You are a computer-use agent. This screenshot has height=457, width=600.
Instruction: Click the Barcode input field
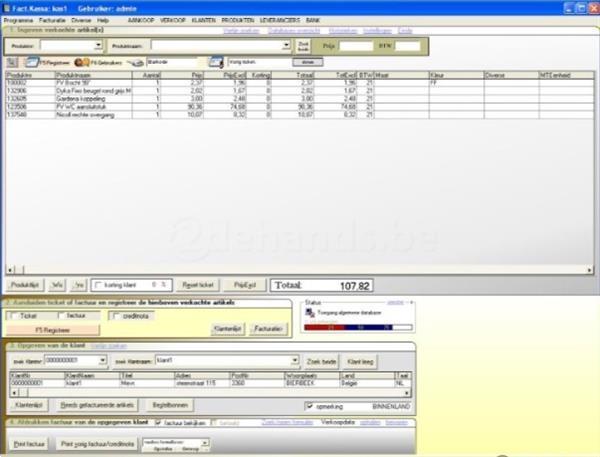click(172, 62)
